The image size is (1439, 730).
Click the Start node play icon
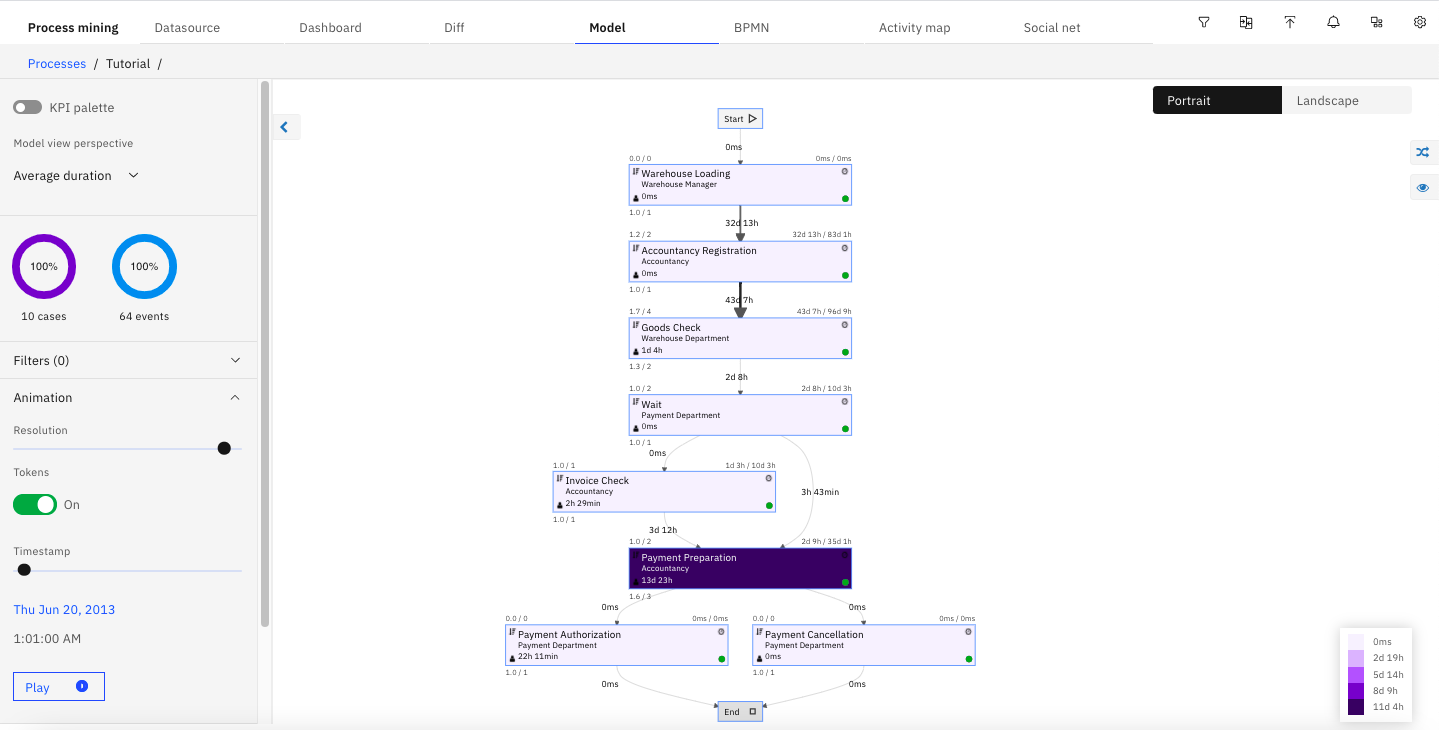click(x=753, y=119)
